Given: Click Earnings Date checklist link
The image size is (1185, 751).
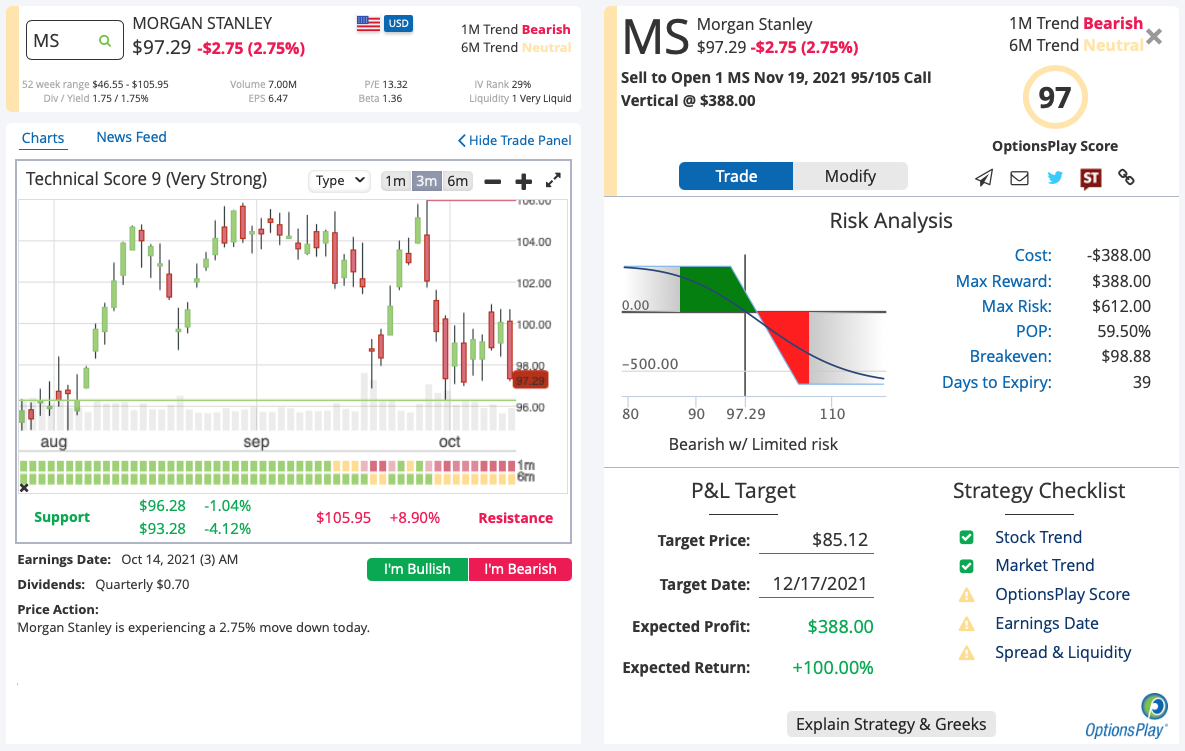Looking at the screenshot, I should (x=1047, y=623).
